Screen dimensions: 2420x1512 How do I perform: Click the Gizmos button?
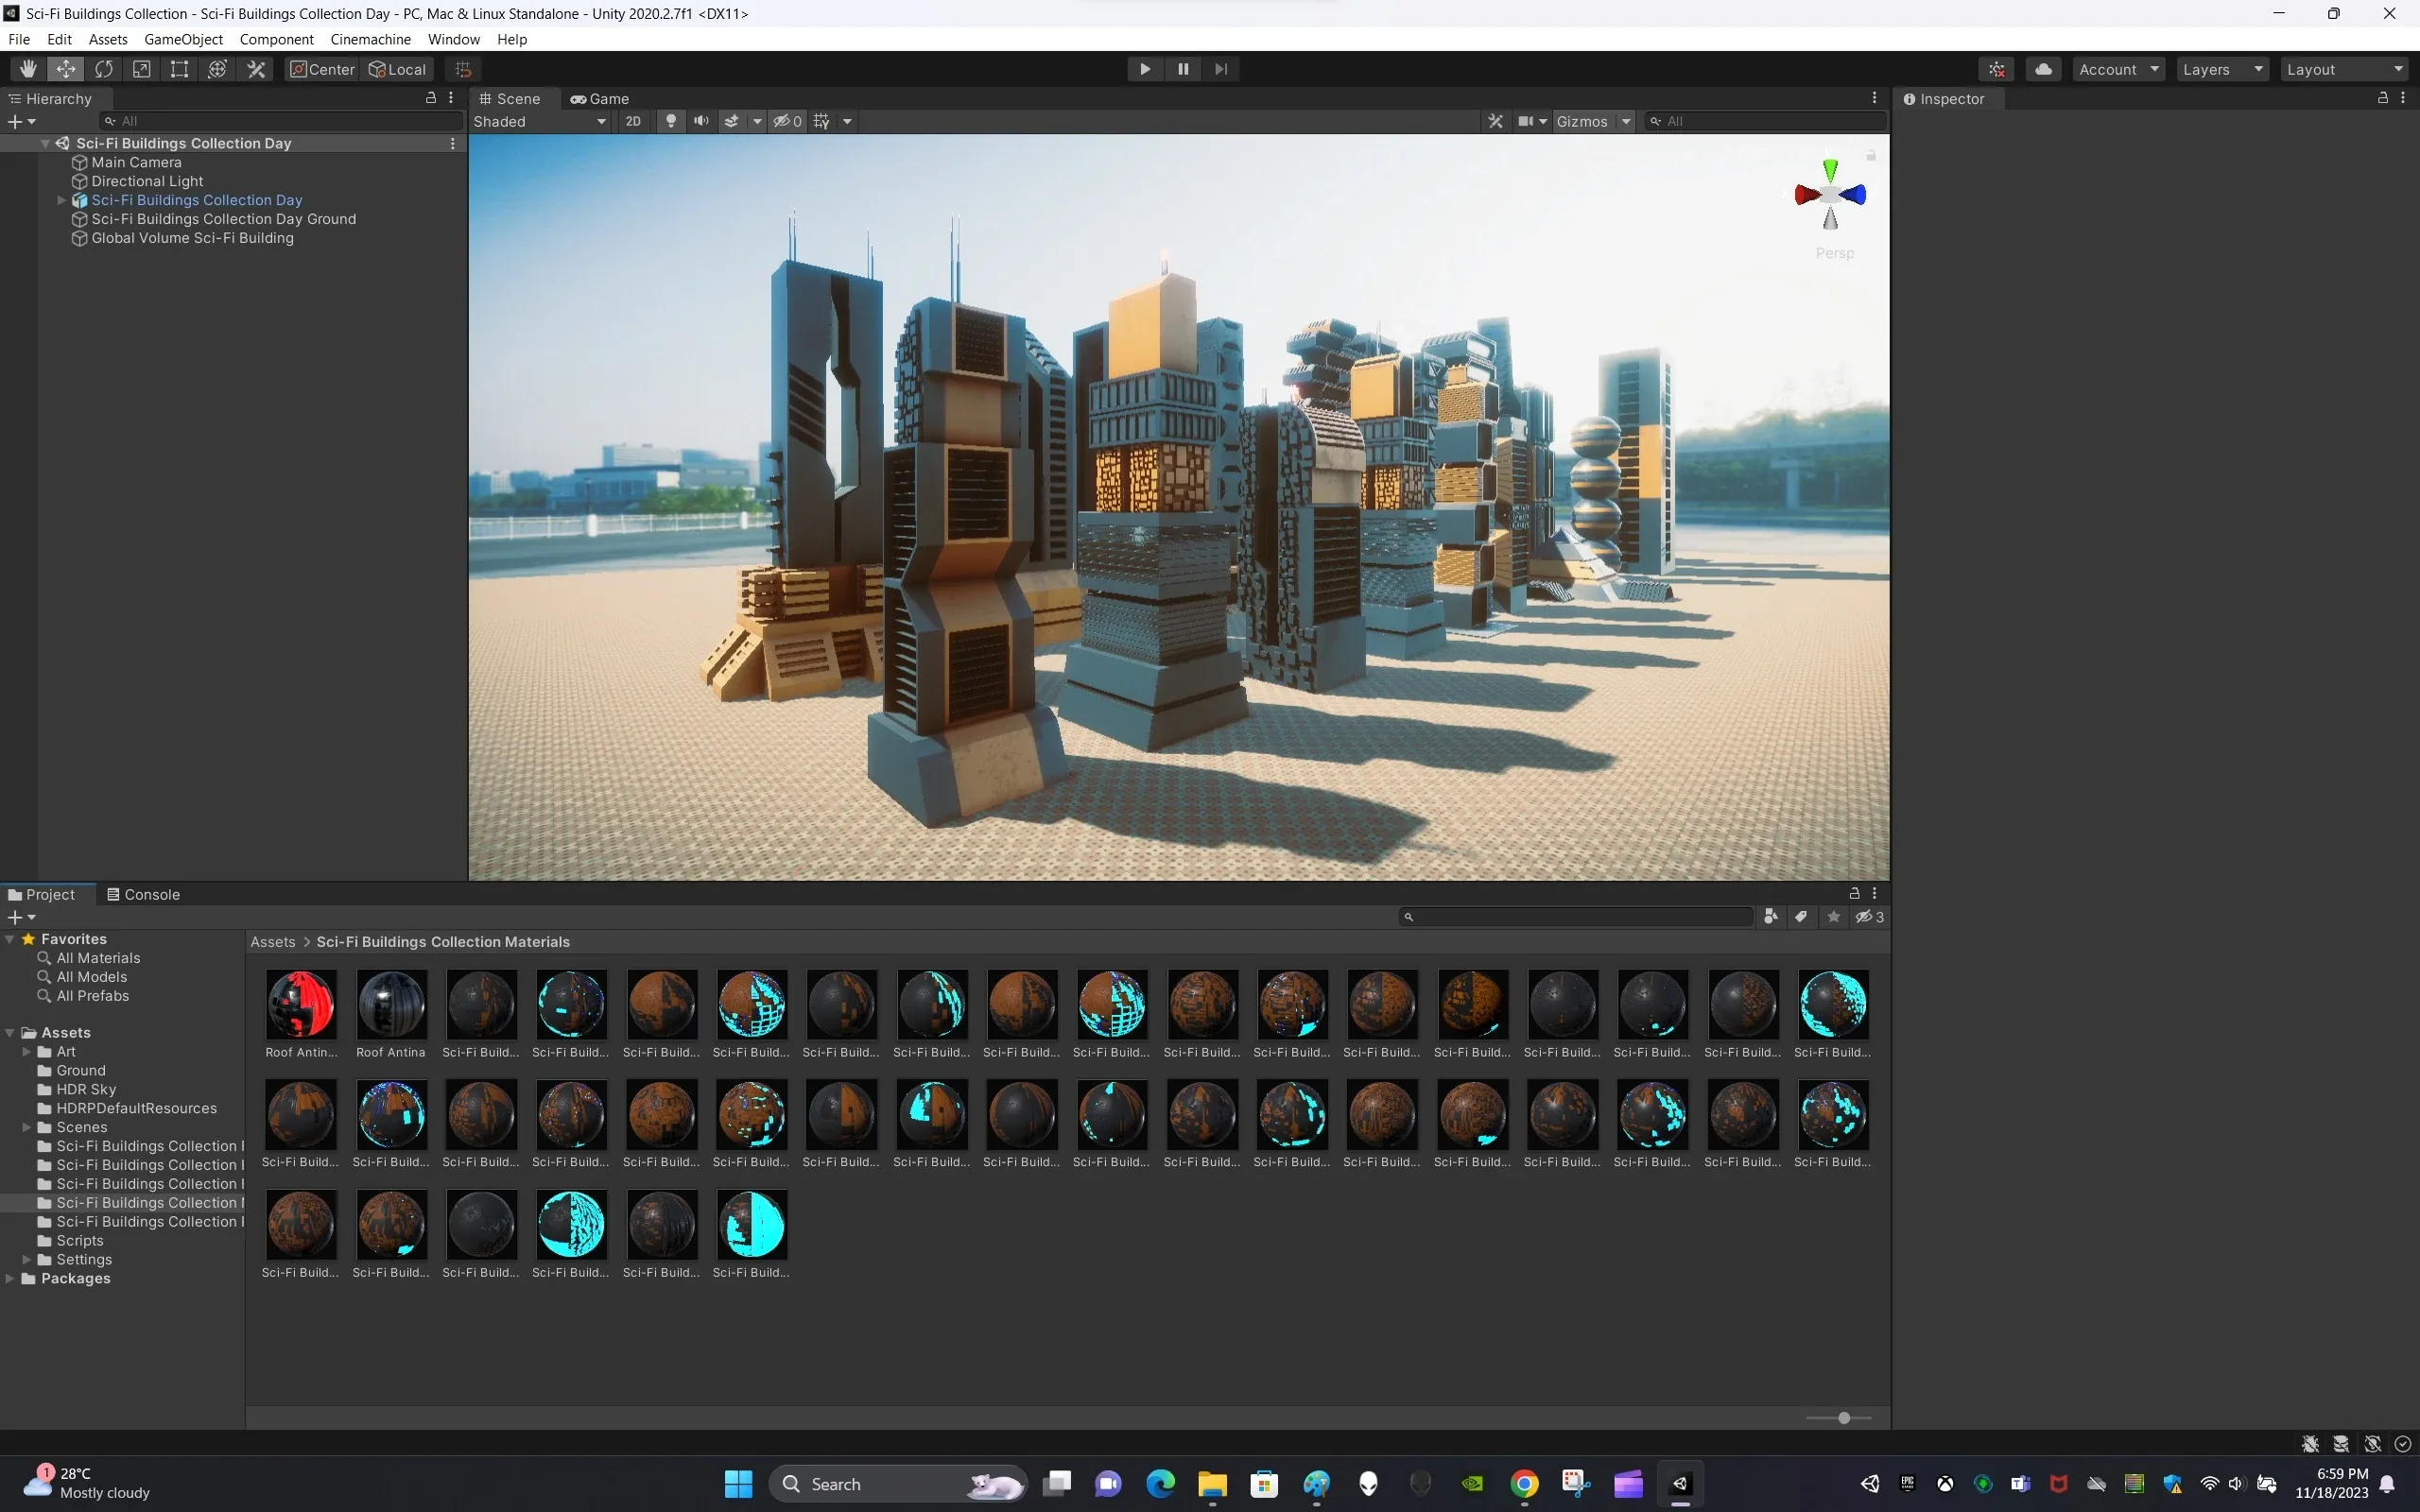tap(1581, 121)
